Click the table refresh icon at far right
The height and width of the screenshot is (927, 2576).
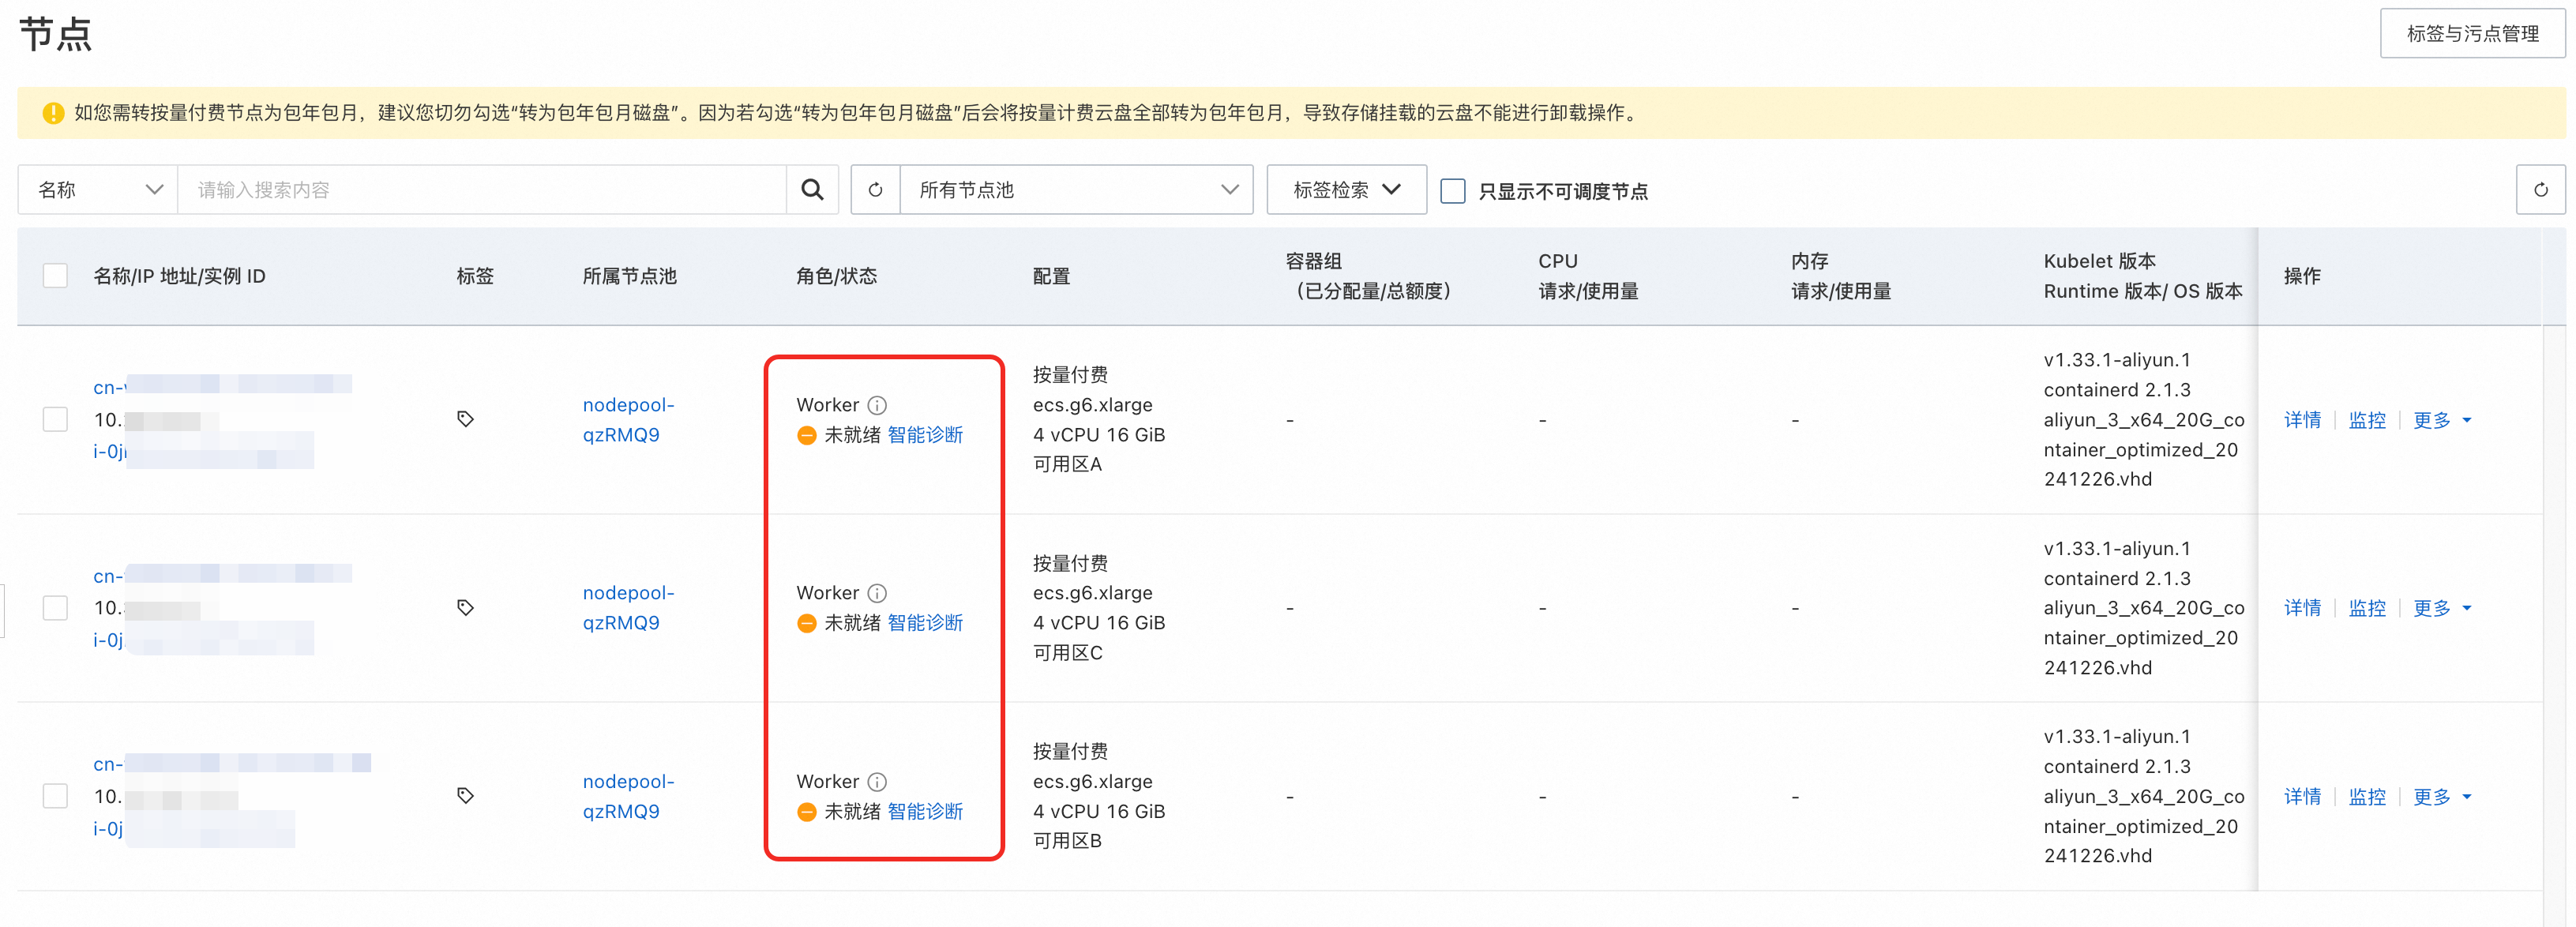(x=2540, y=190)
